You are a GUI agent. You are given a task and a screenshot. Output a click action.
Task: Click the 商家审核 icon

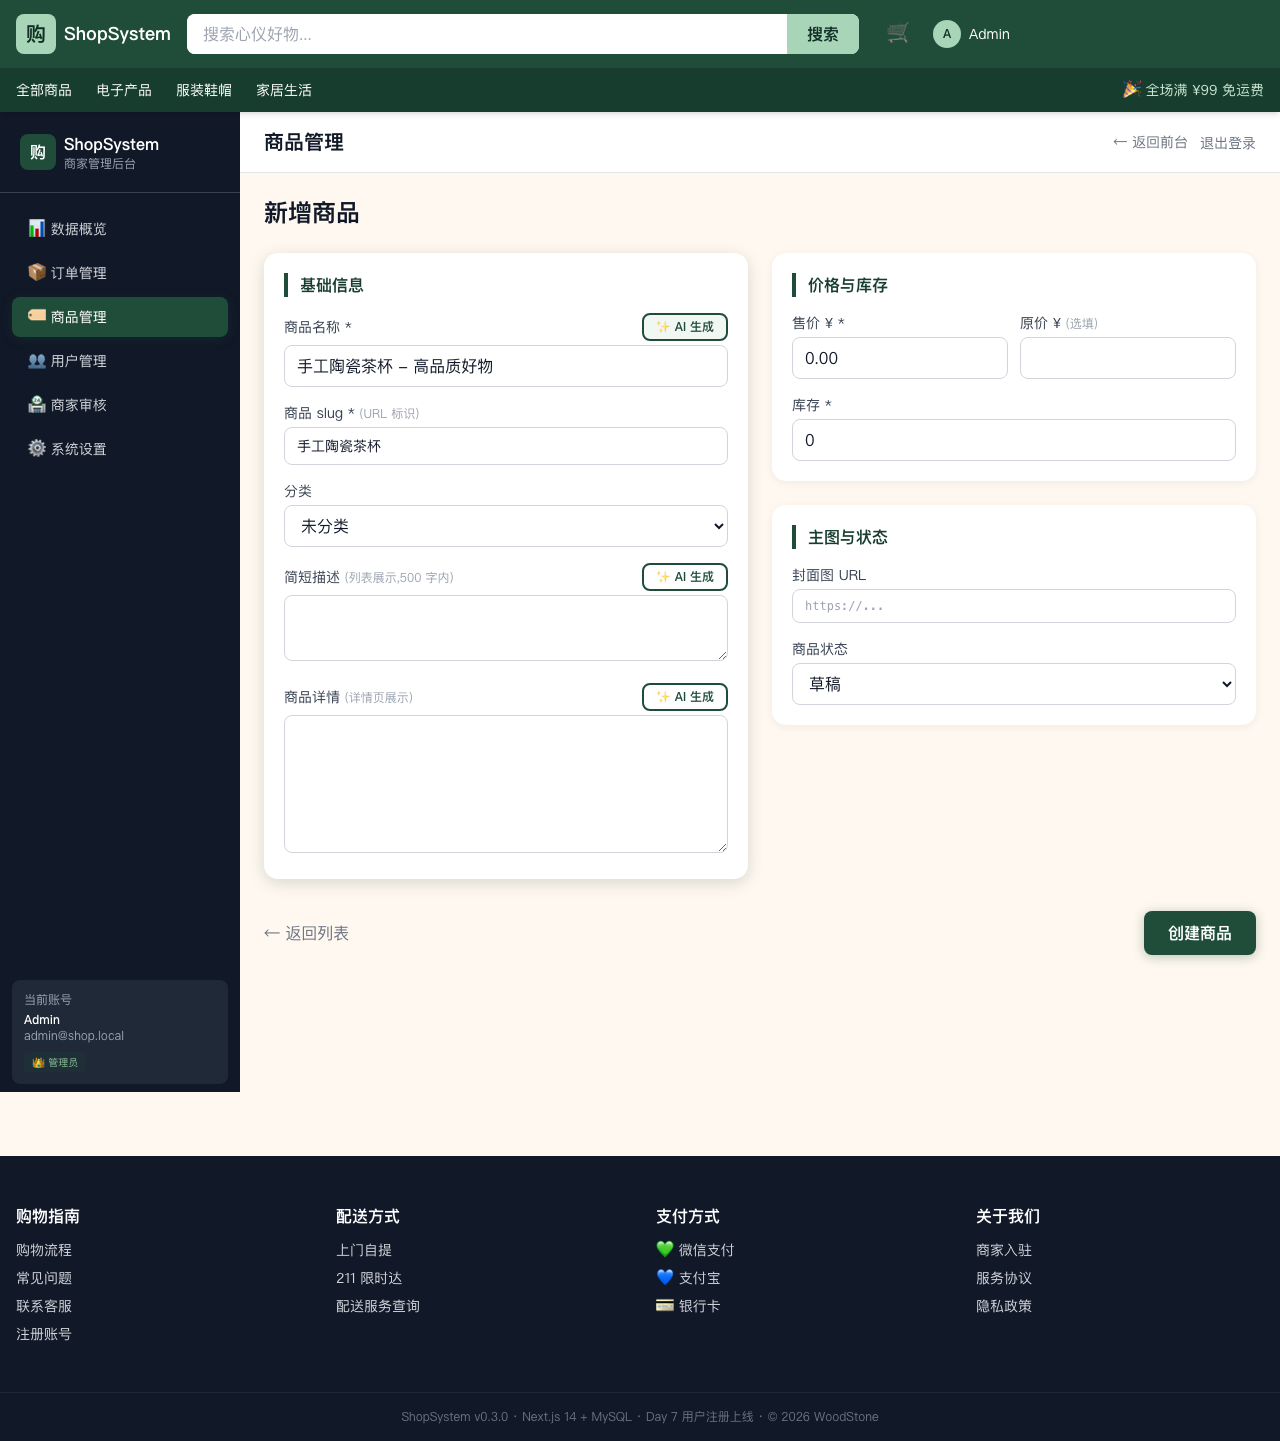pos(37,404)
